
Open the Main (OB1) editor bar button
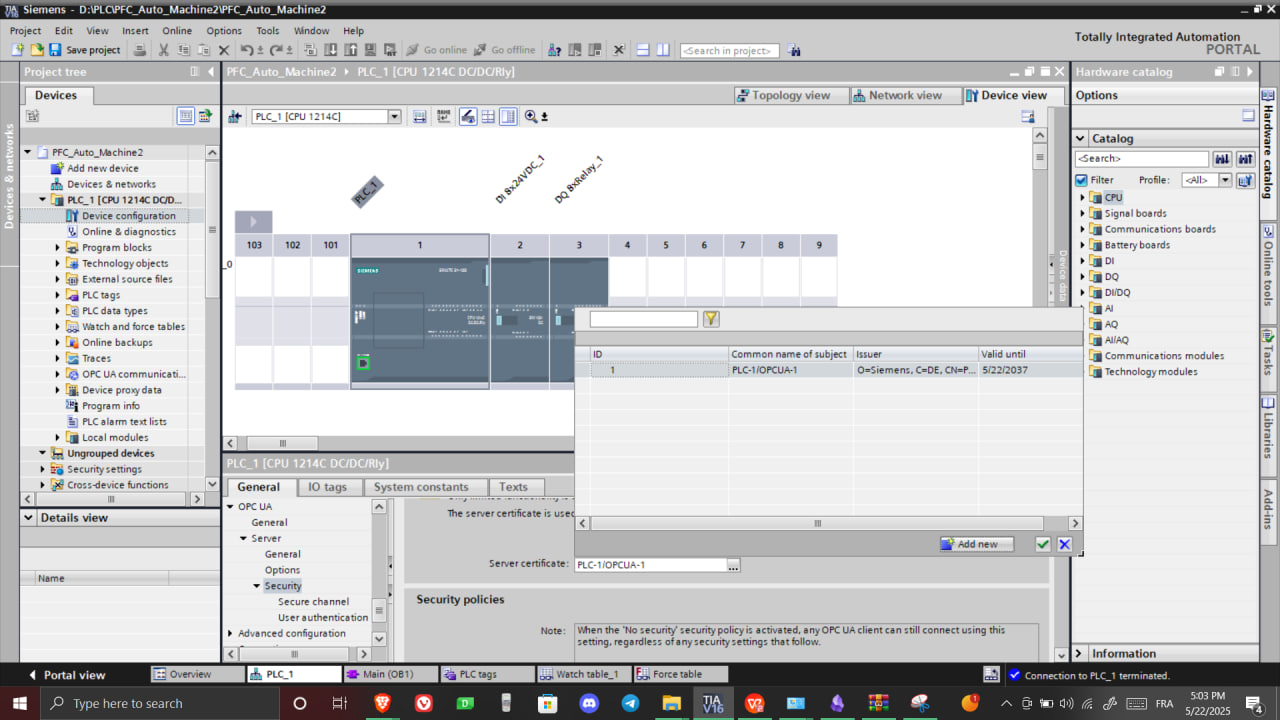click(x=391, y=675)
